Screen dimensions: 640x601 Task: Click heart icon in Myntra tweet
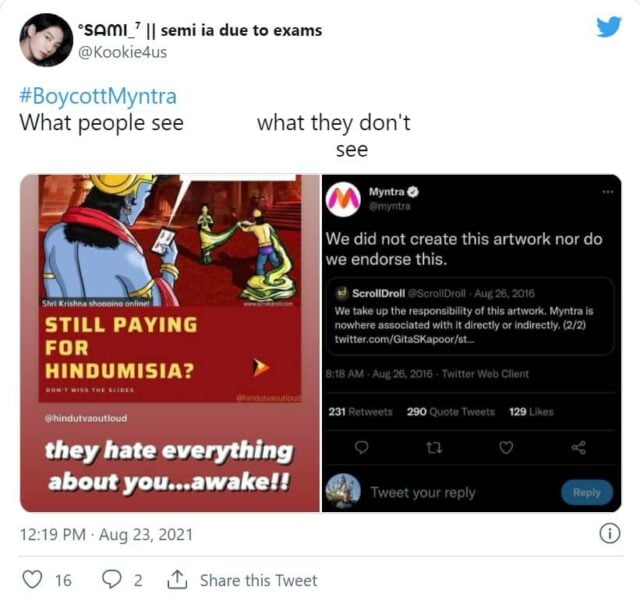506,448
